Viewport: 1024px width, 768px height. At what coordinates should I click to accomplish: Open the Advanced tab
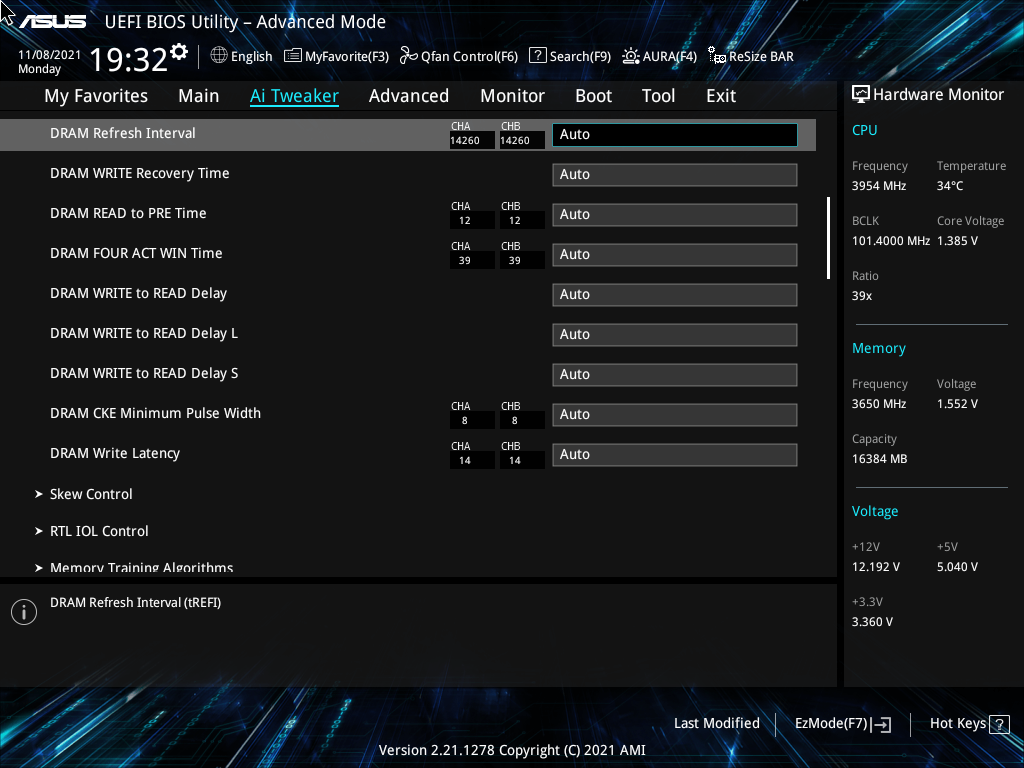[x=409, y=96]
